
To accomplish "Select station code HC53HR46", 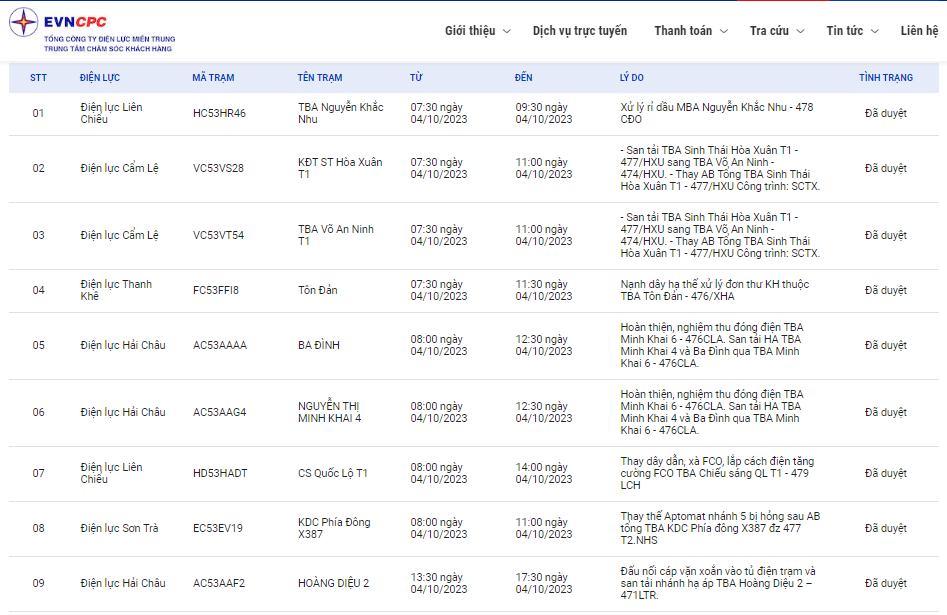I will (x=219, y=113).
